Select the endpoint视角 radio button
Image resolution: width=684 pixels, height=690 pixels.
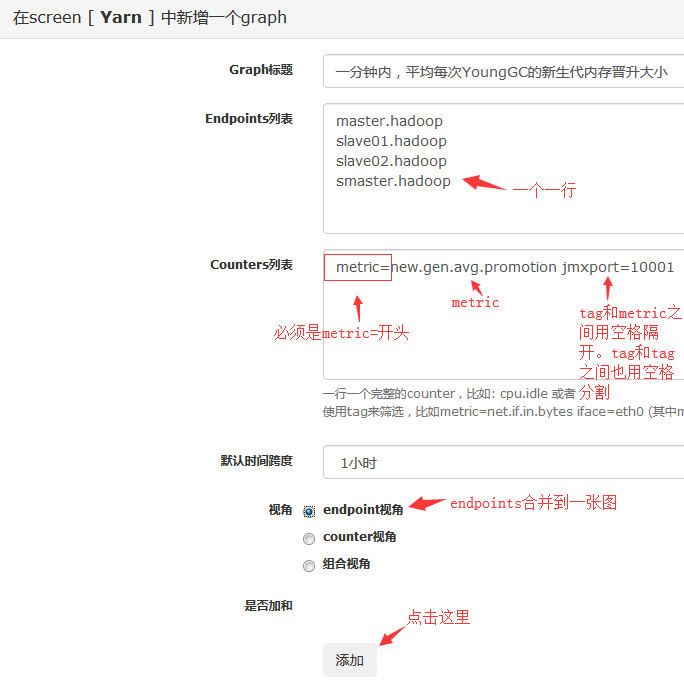(309, 511)
